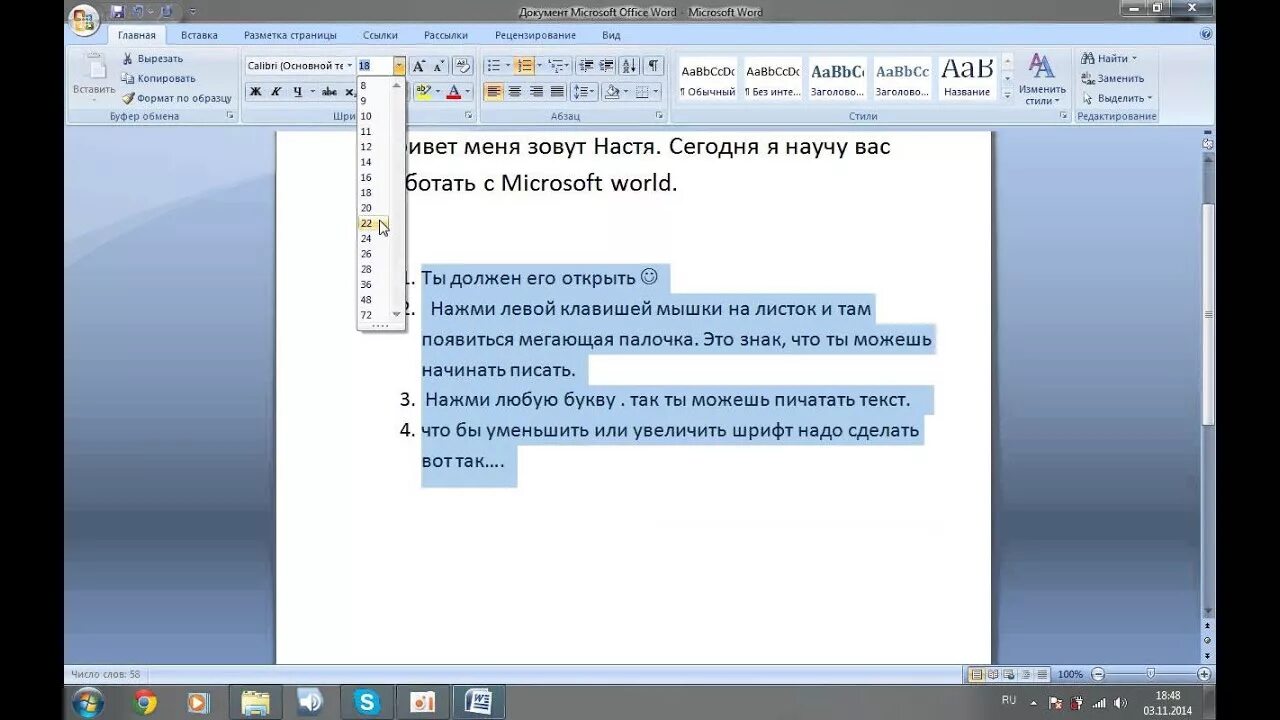Screen dimensions: 1280x720
Task: Click the Найти (Find) binoculars icon
Action: tap(1088, 58)
